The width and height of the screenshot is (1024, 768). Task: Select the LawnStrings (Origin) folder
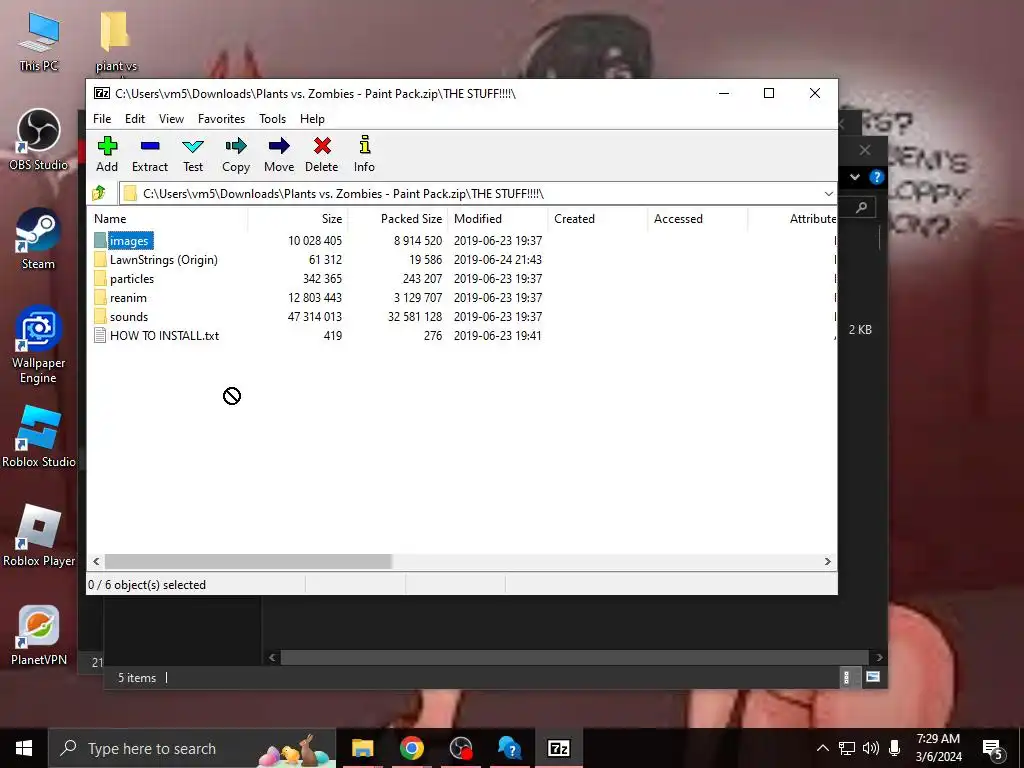pos(163,260)
